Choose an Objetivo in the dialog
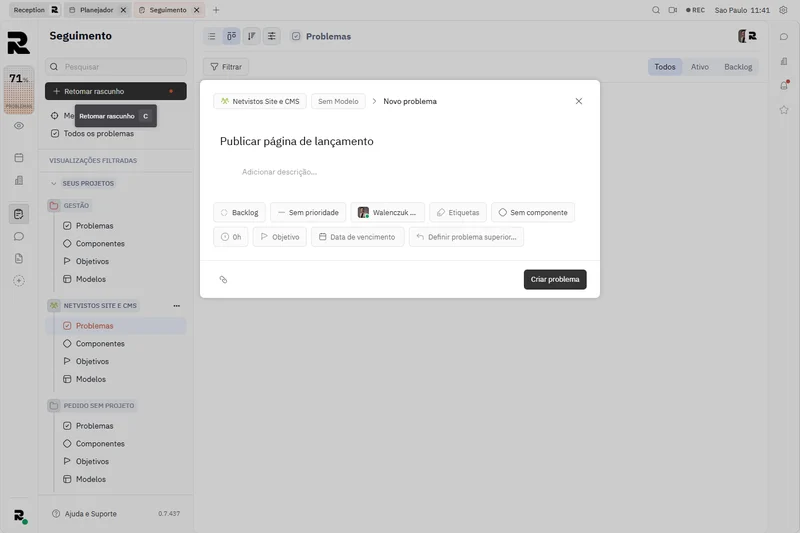The image size is (800, 533). pyautogui.click(x=280, y=237)
